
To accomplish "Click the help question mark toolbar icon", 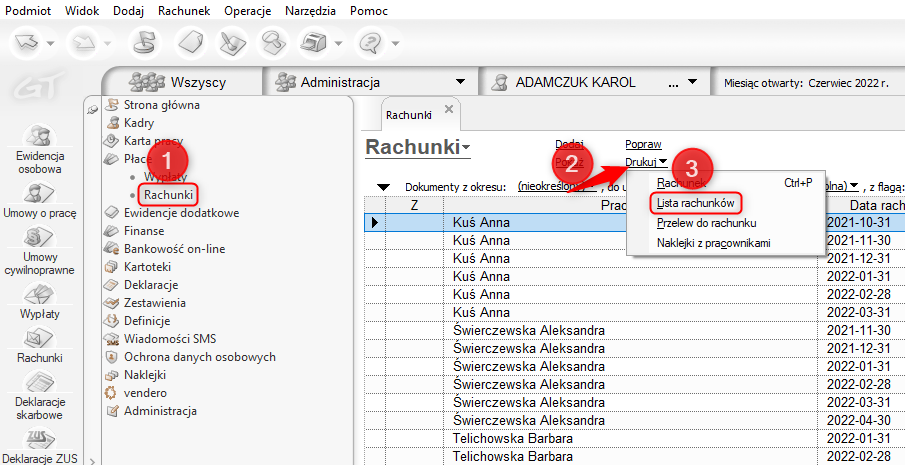I will (x=372, y=42).
